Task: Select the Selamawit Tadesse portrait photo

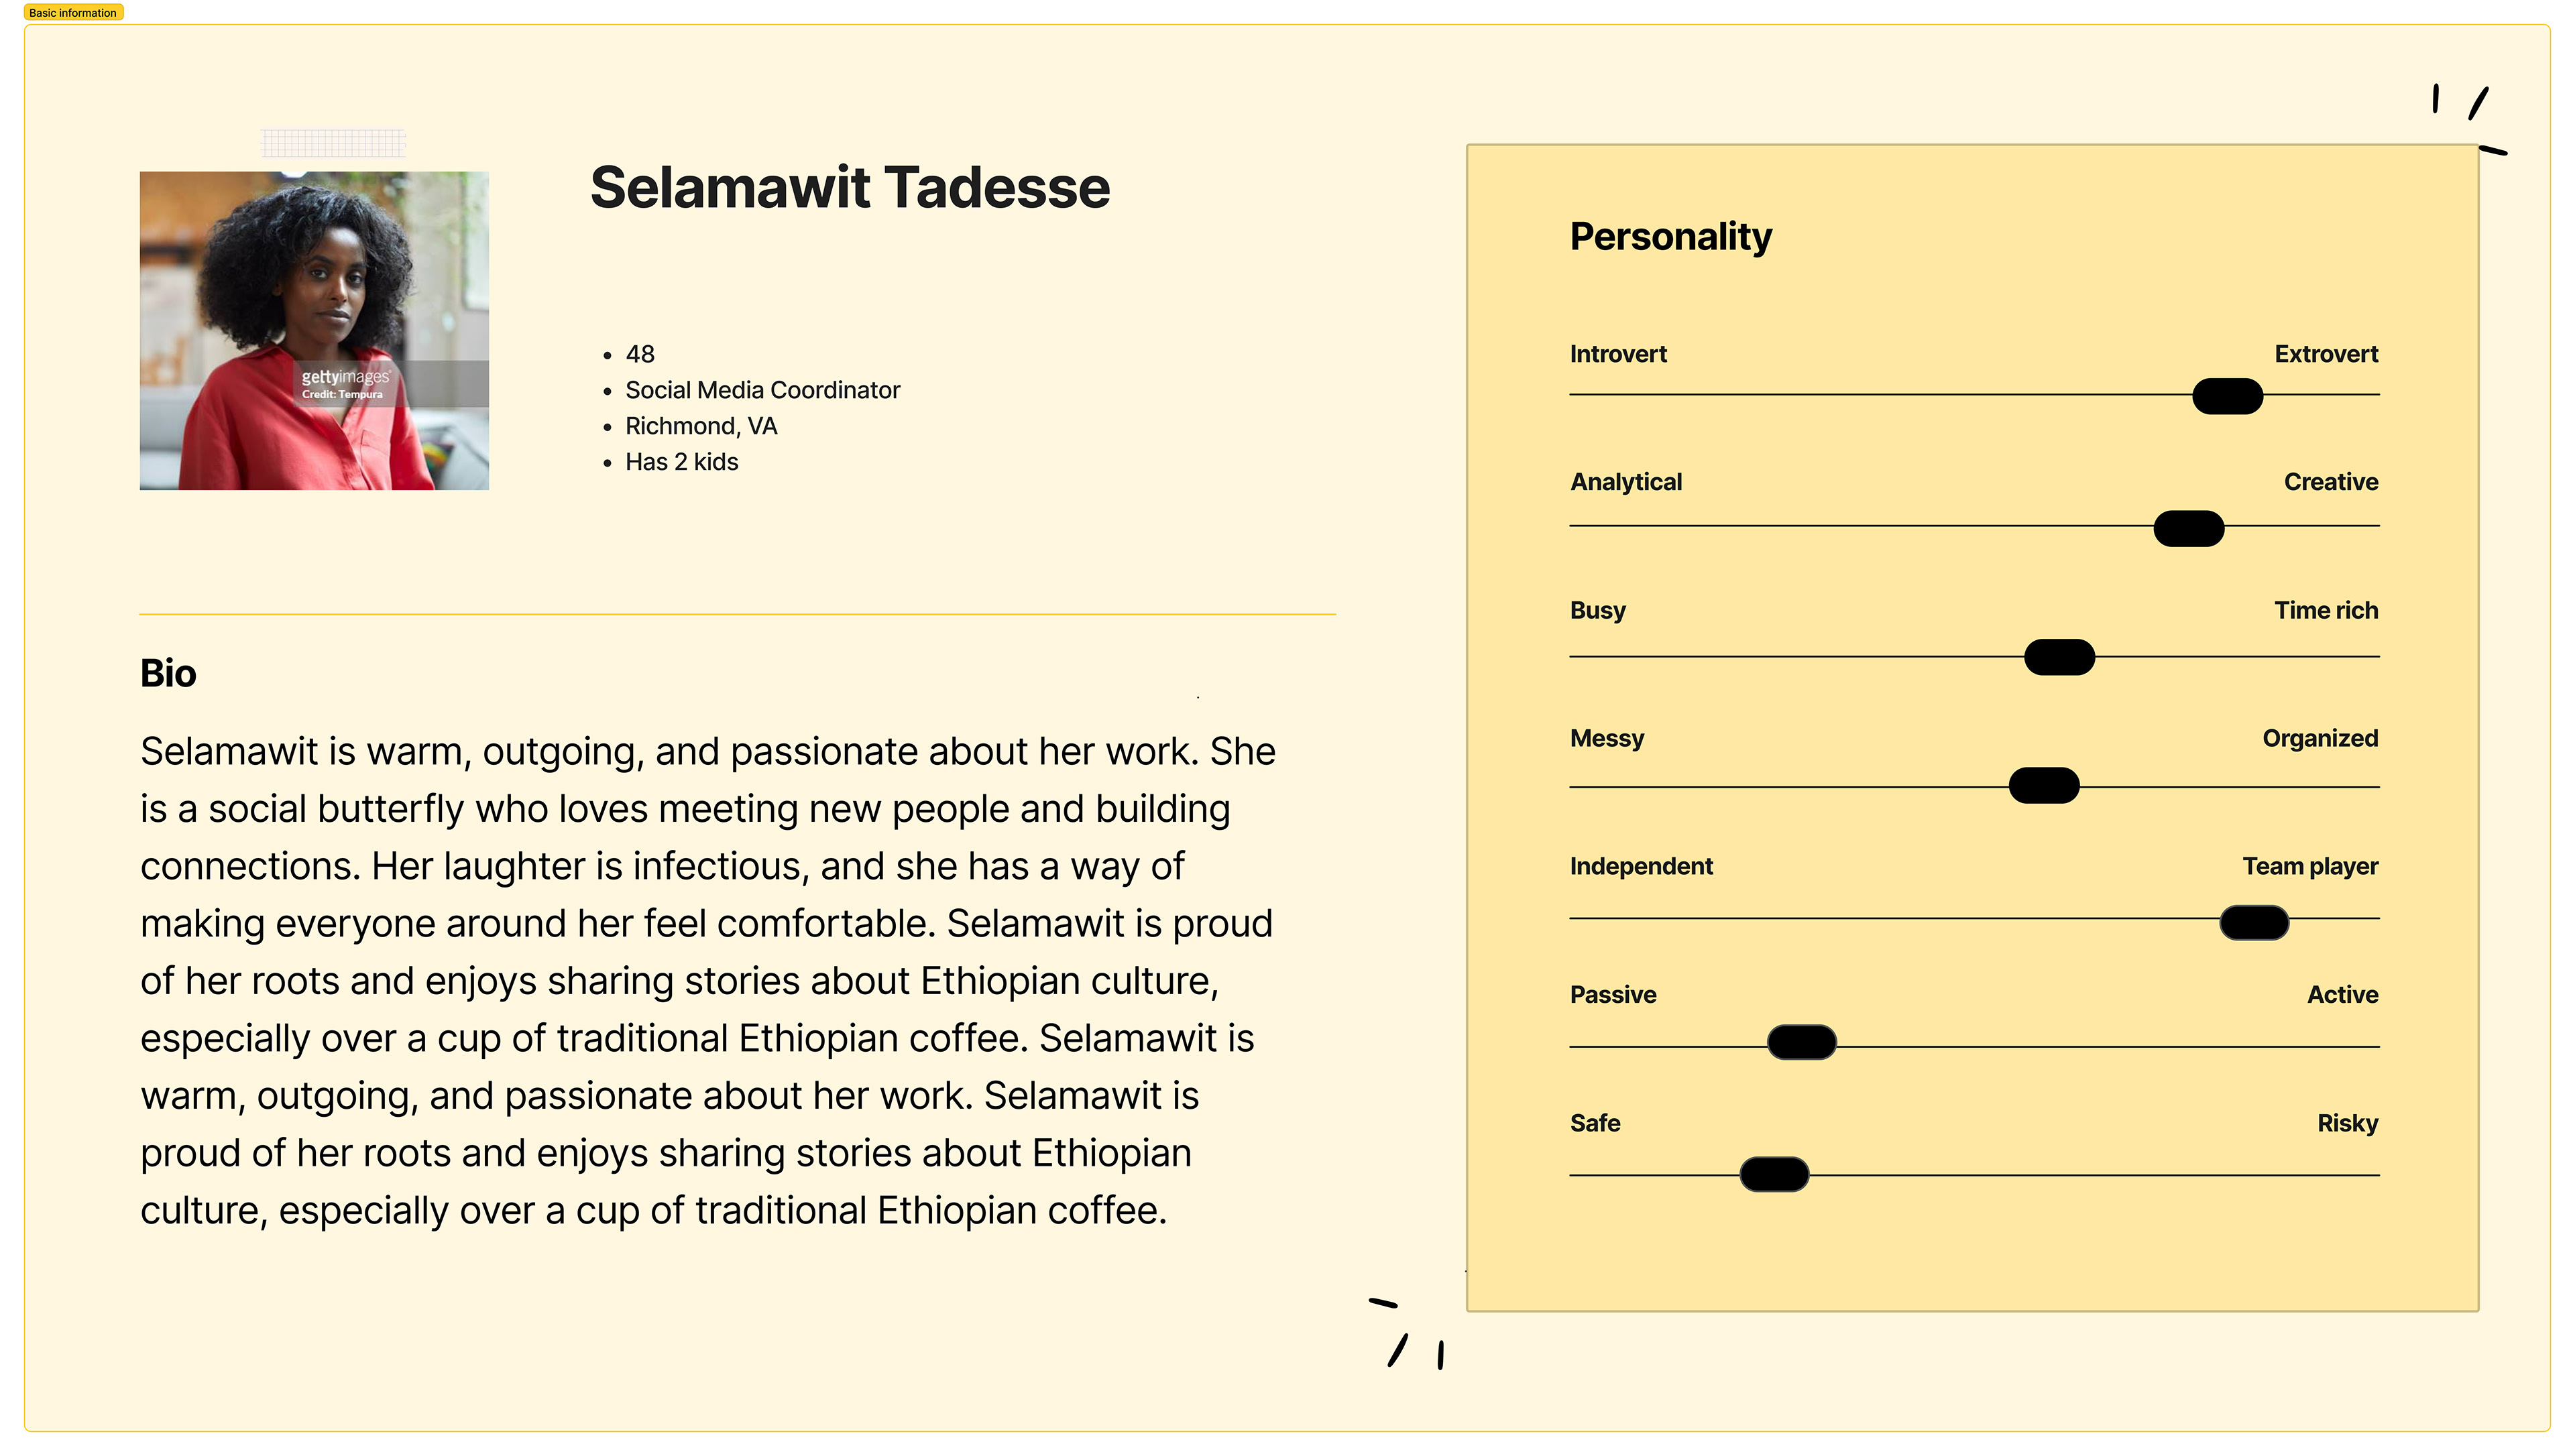Action: (x=314, y=330)
